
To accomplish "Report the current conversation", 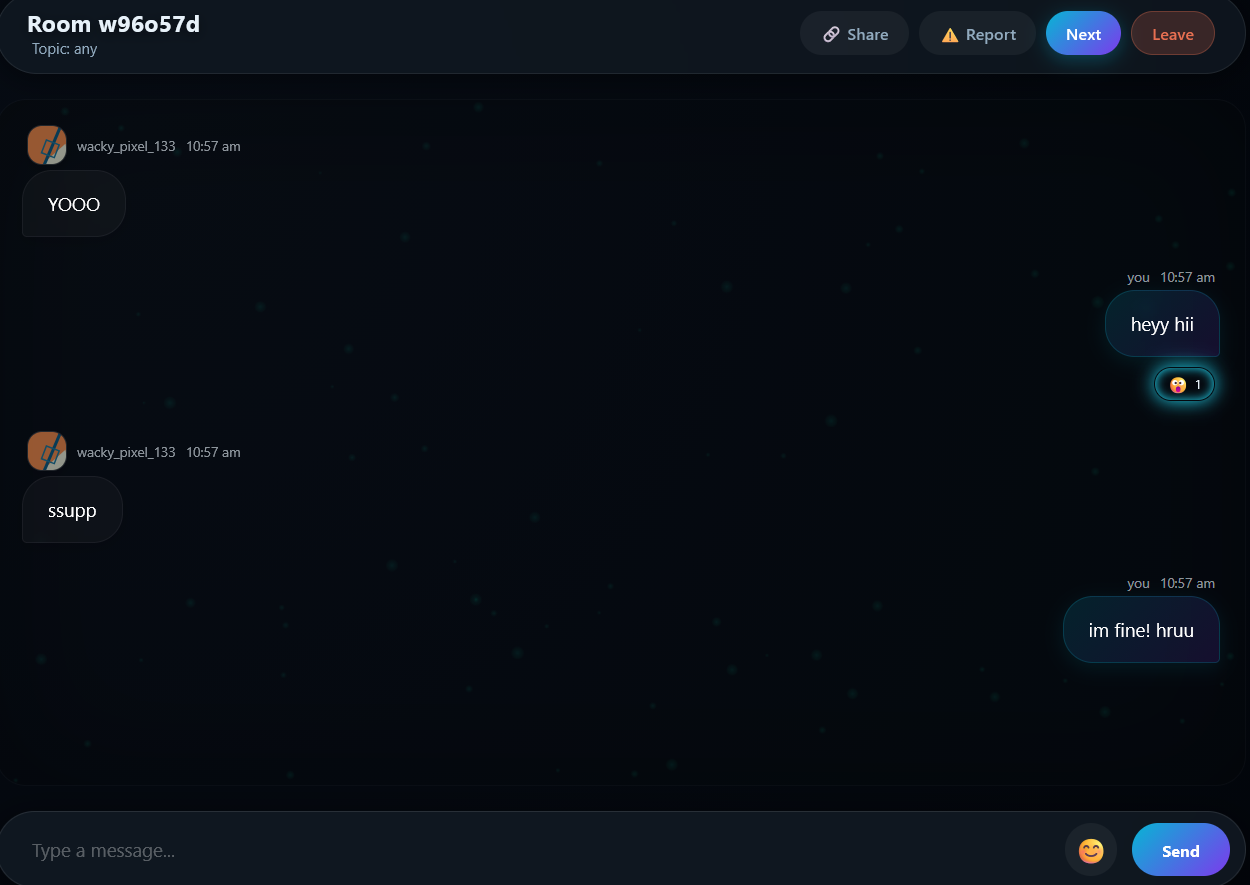I will pos(977,33).
